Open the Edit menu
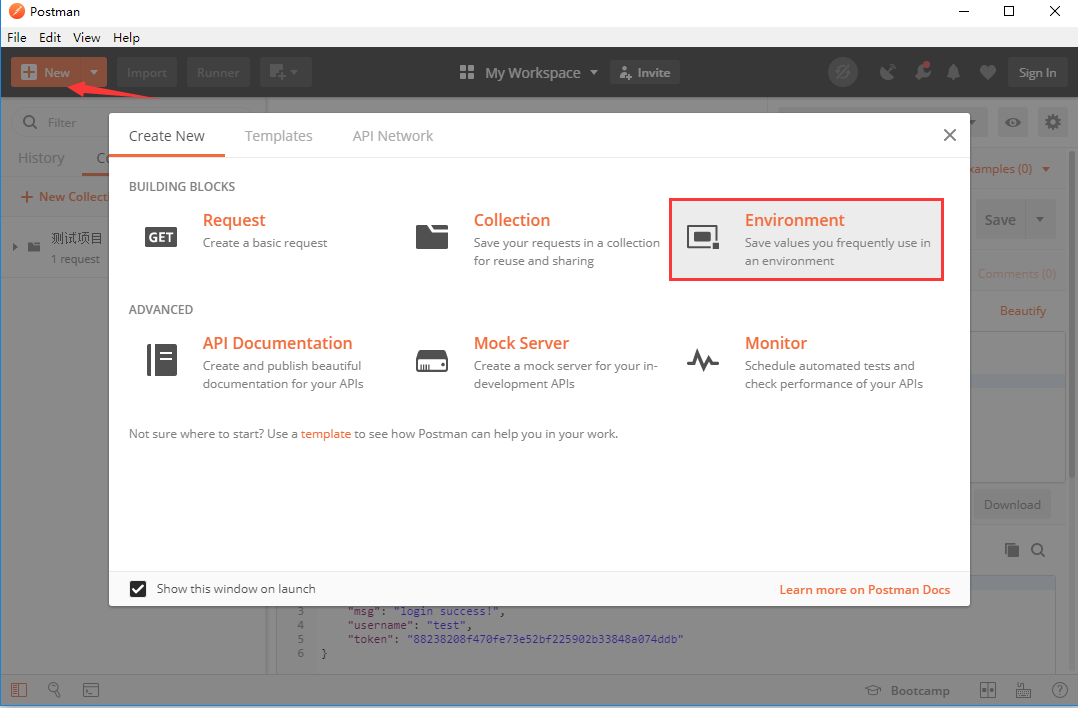 pos(50,38)
